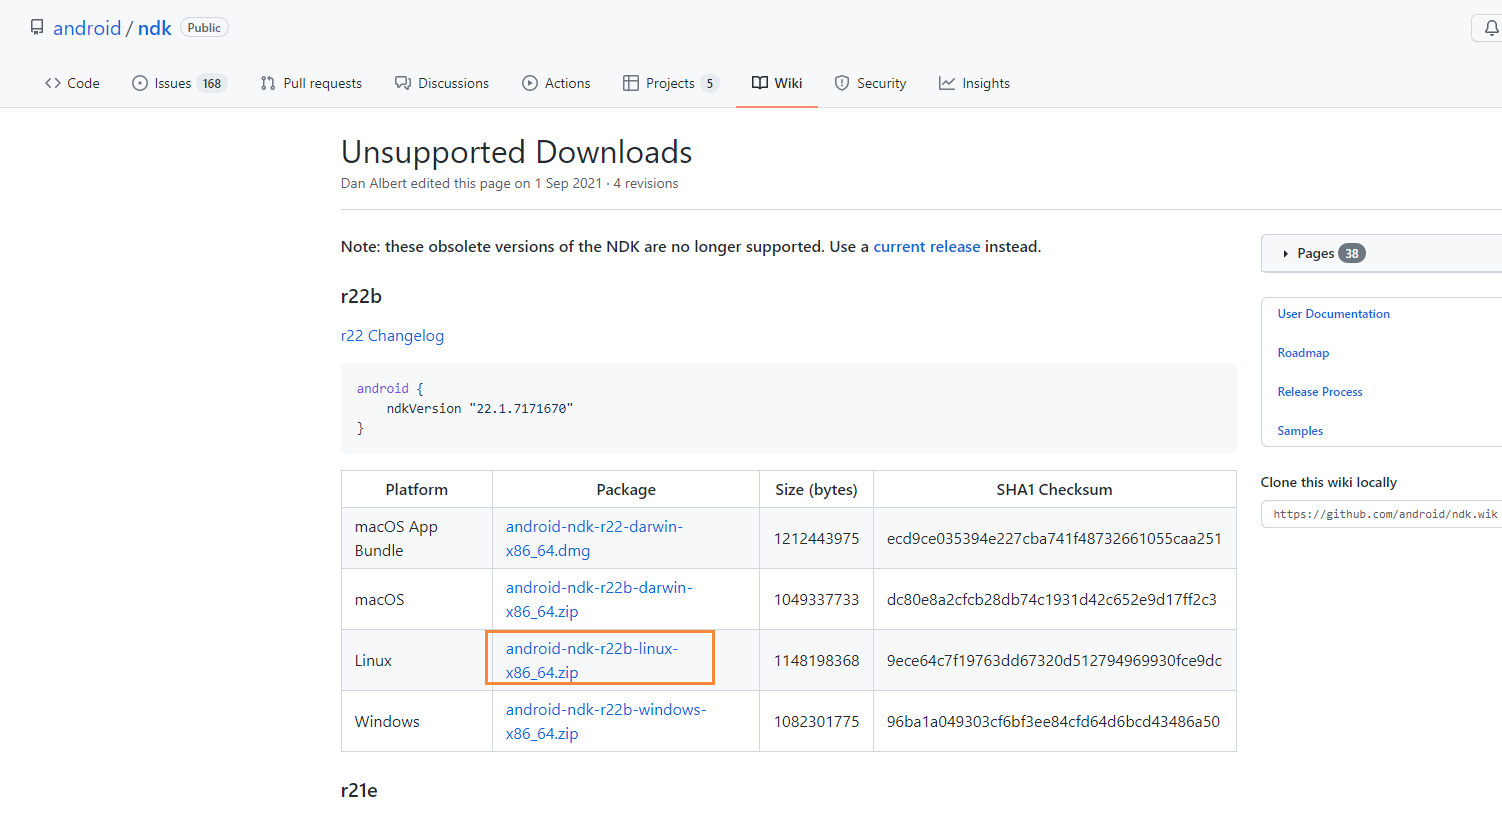Image resolution: width=1502 pixels, height=821 pixels.
Task: Click the Linux SHA1 checksum 9ece64c7...
Action: [x=1054, y=660]
